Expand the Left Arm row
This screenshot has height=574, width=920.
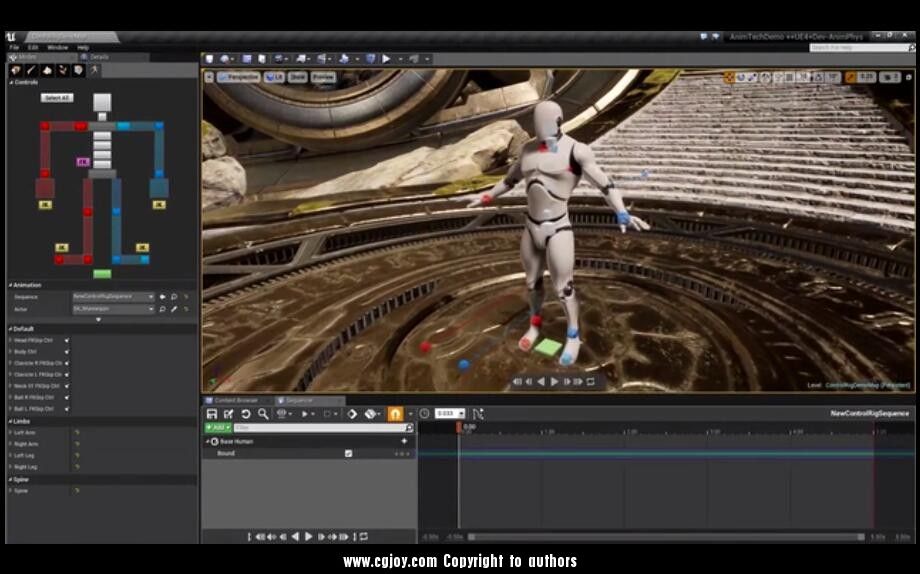(x=11, y=433)
